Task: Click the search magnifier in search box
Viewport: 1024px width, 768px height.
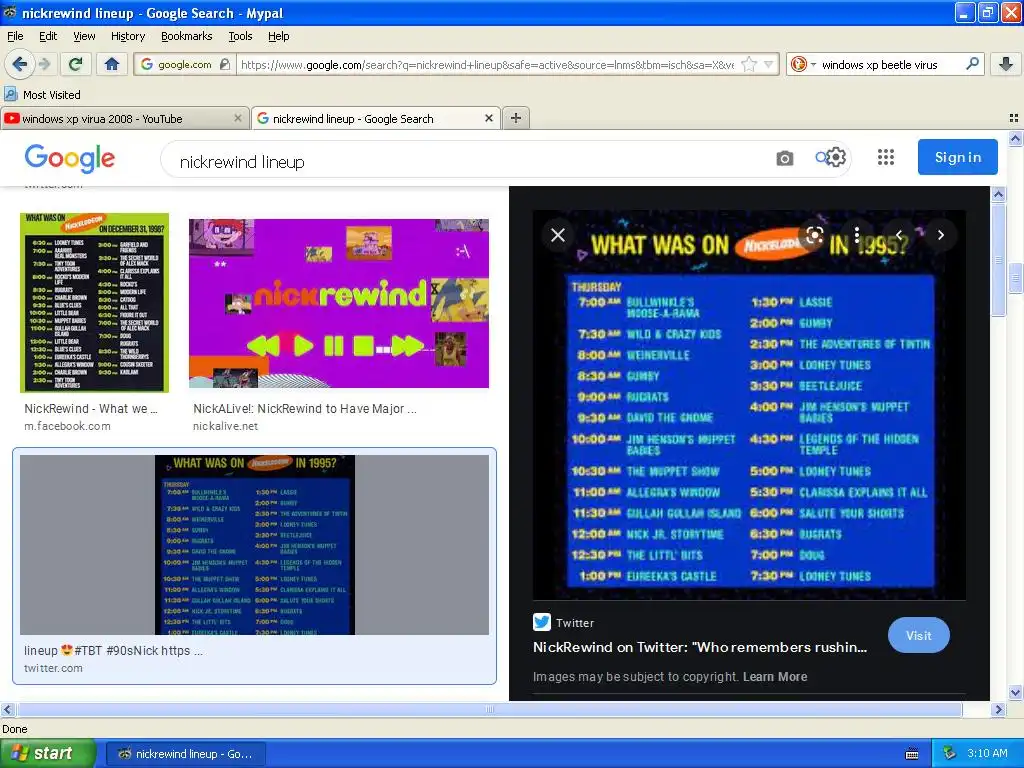Action: point(972,64)
